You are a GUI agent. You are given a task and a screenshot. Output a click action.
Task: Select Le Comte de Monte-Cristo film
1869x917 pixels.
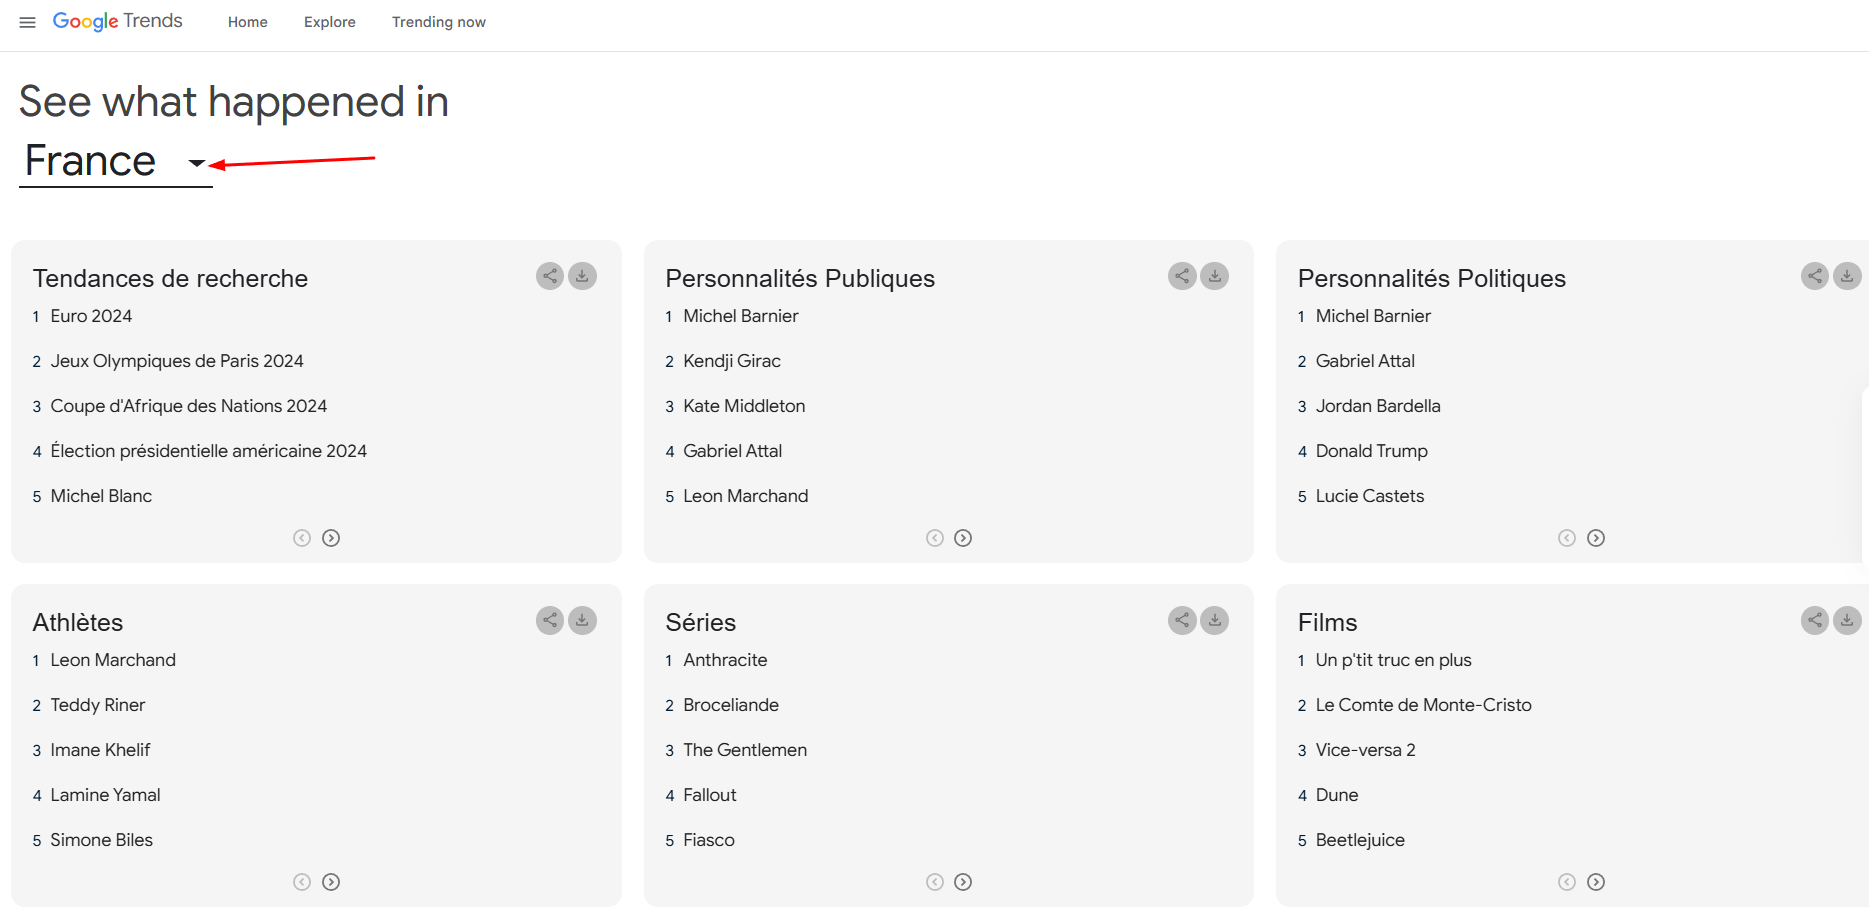click(x=1424, y=705)
